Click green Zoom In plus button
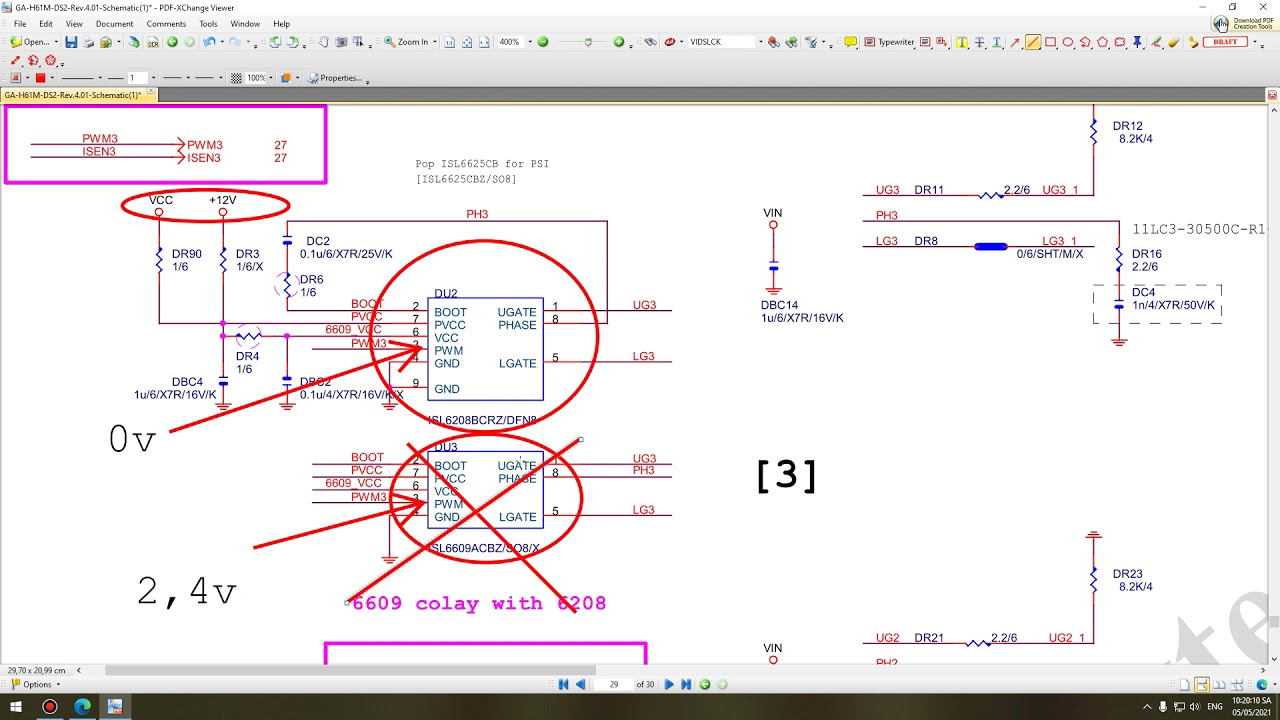The width and height of the screenshot is (1280, 720). click(619, 42)
